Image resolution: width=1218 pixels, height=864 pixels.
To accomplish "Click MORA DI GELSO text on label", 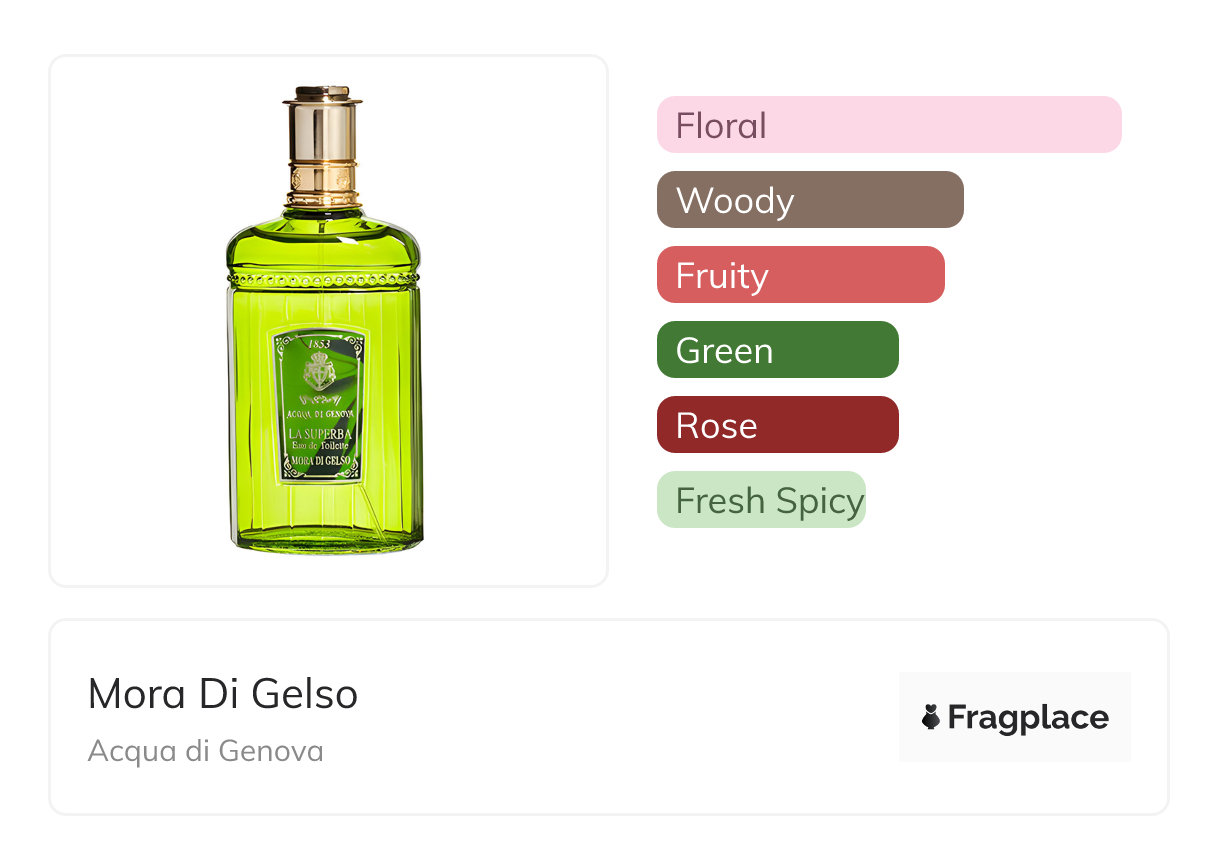I will point(319,462).
